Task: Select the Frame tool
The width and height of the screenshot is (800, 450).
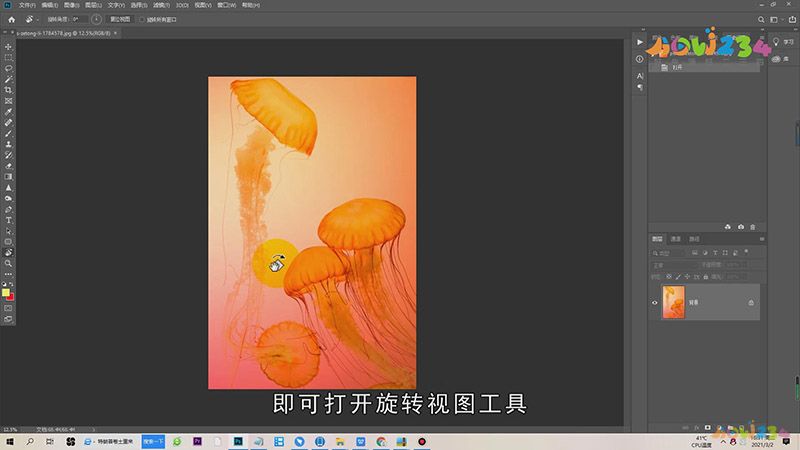Action: click(8, 101)
